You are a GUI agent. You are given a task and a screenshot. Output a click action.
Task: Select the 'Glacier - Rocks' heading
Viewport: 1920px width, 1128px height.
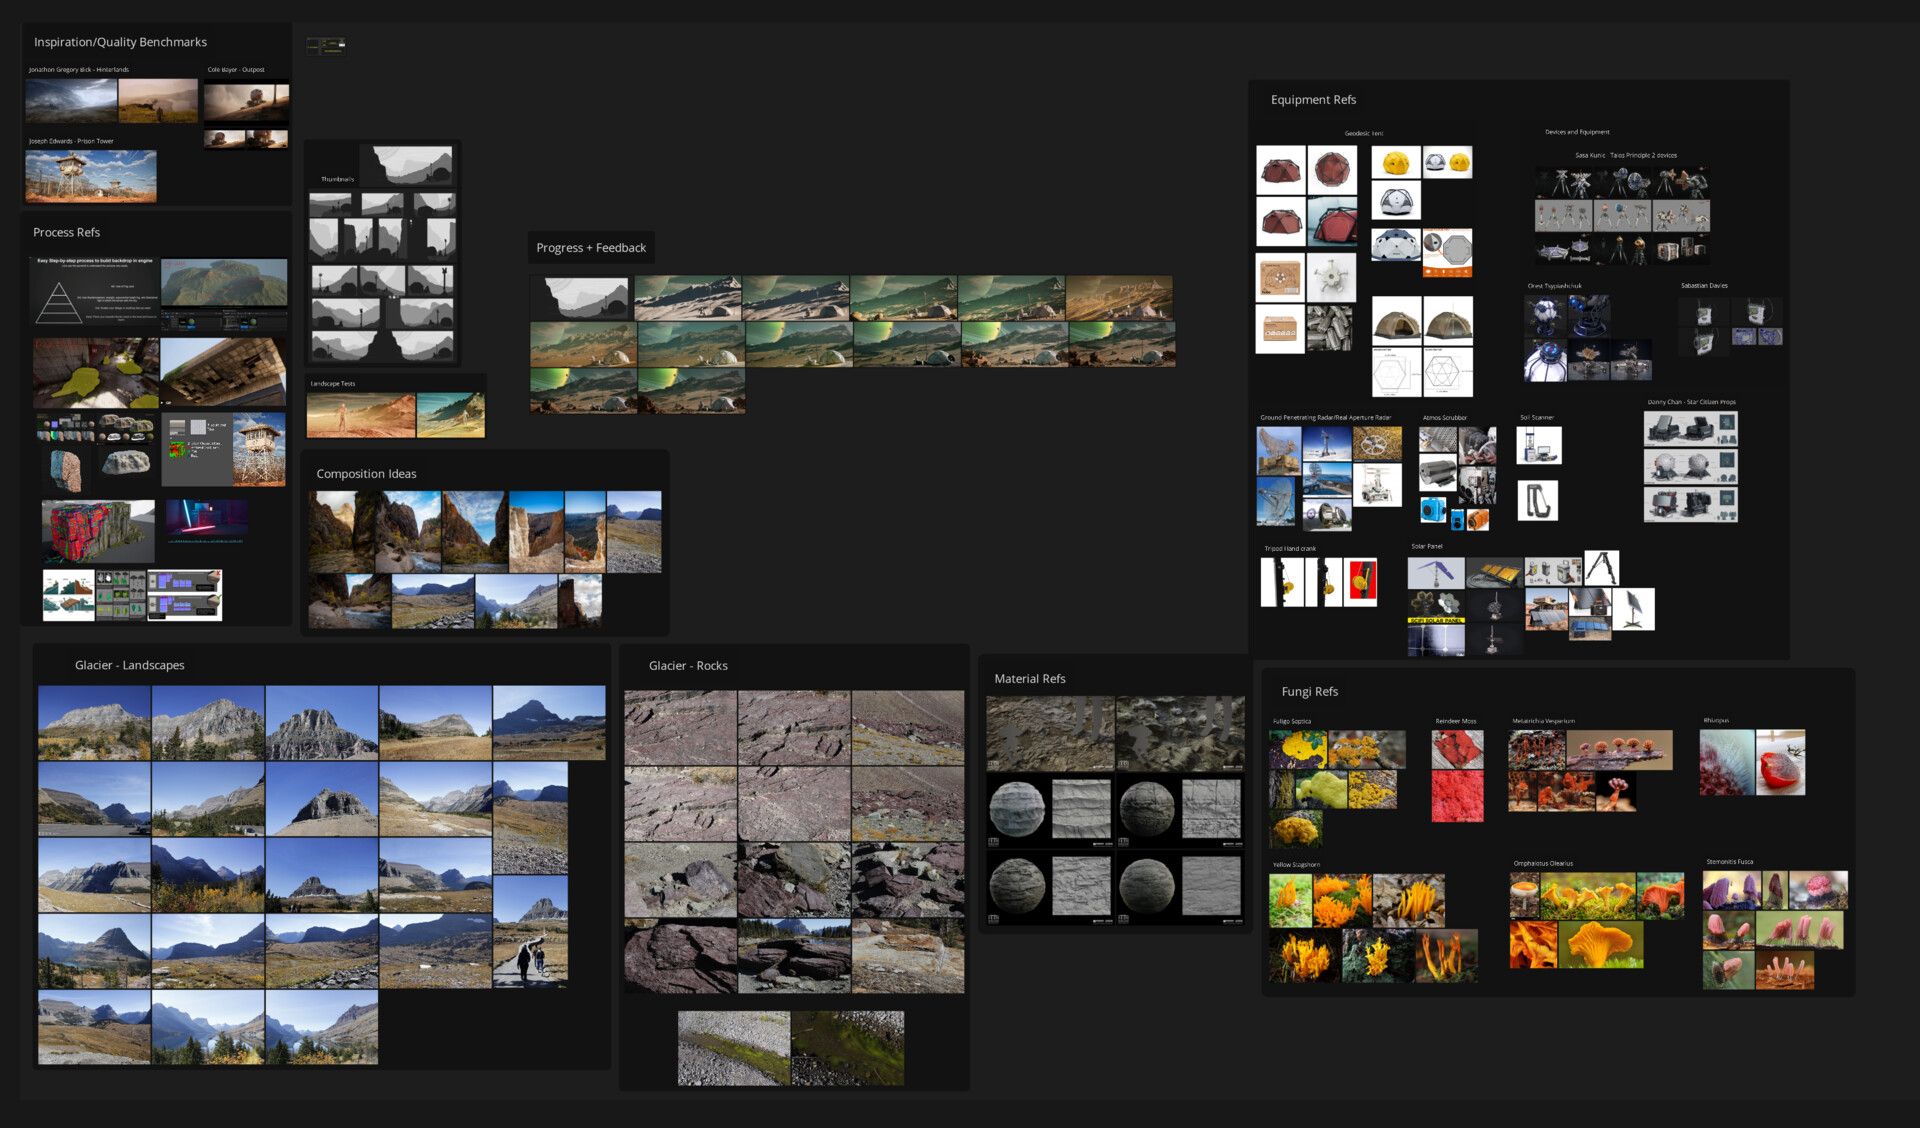click(x=687, y=666)
